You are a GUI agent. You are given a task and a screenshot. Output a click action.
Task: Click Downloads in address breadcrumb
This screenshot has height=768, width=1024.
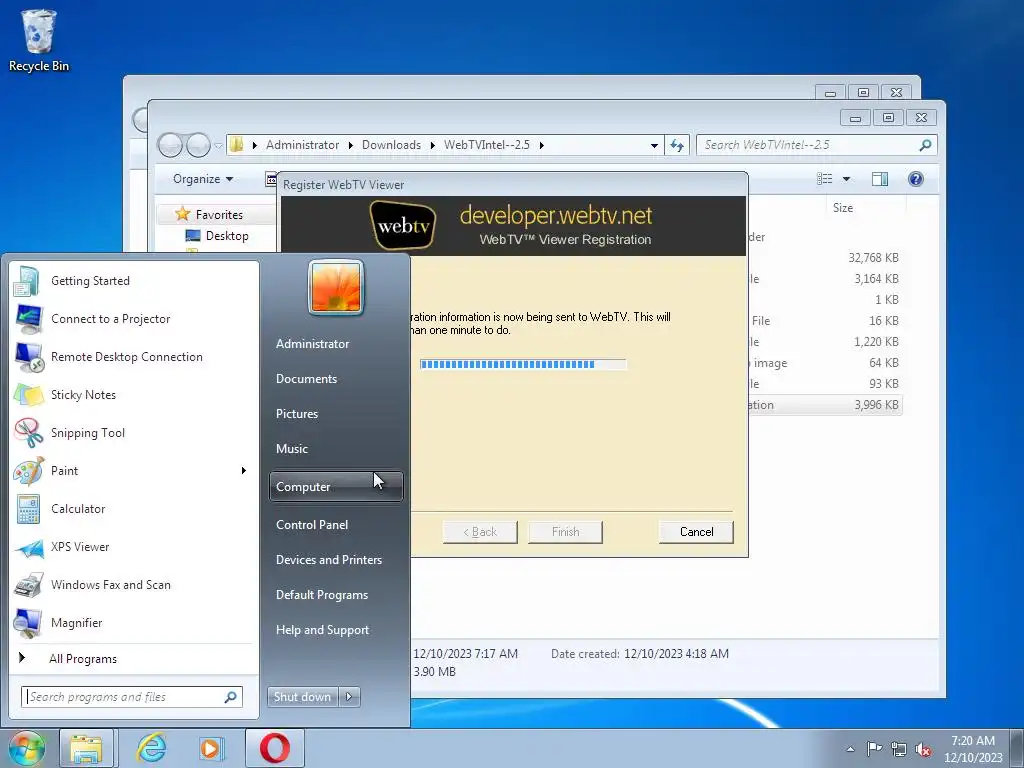391,145
